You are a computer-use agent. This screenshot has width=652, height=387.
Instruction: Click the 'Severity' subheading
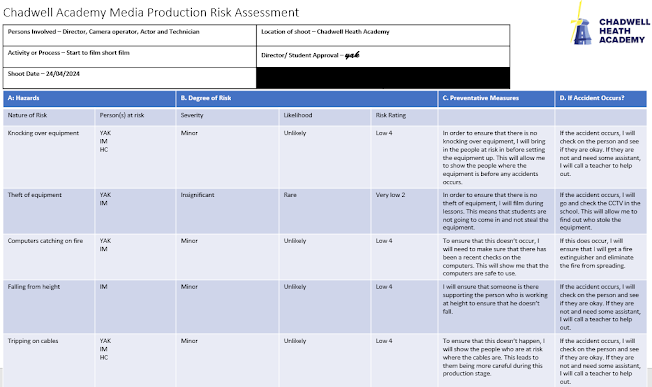192,115
